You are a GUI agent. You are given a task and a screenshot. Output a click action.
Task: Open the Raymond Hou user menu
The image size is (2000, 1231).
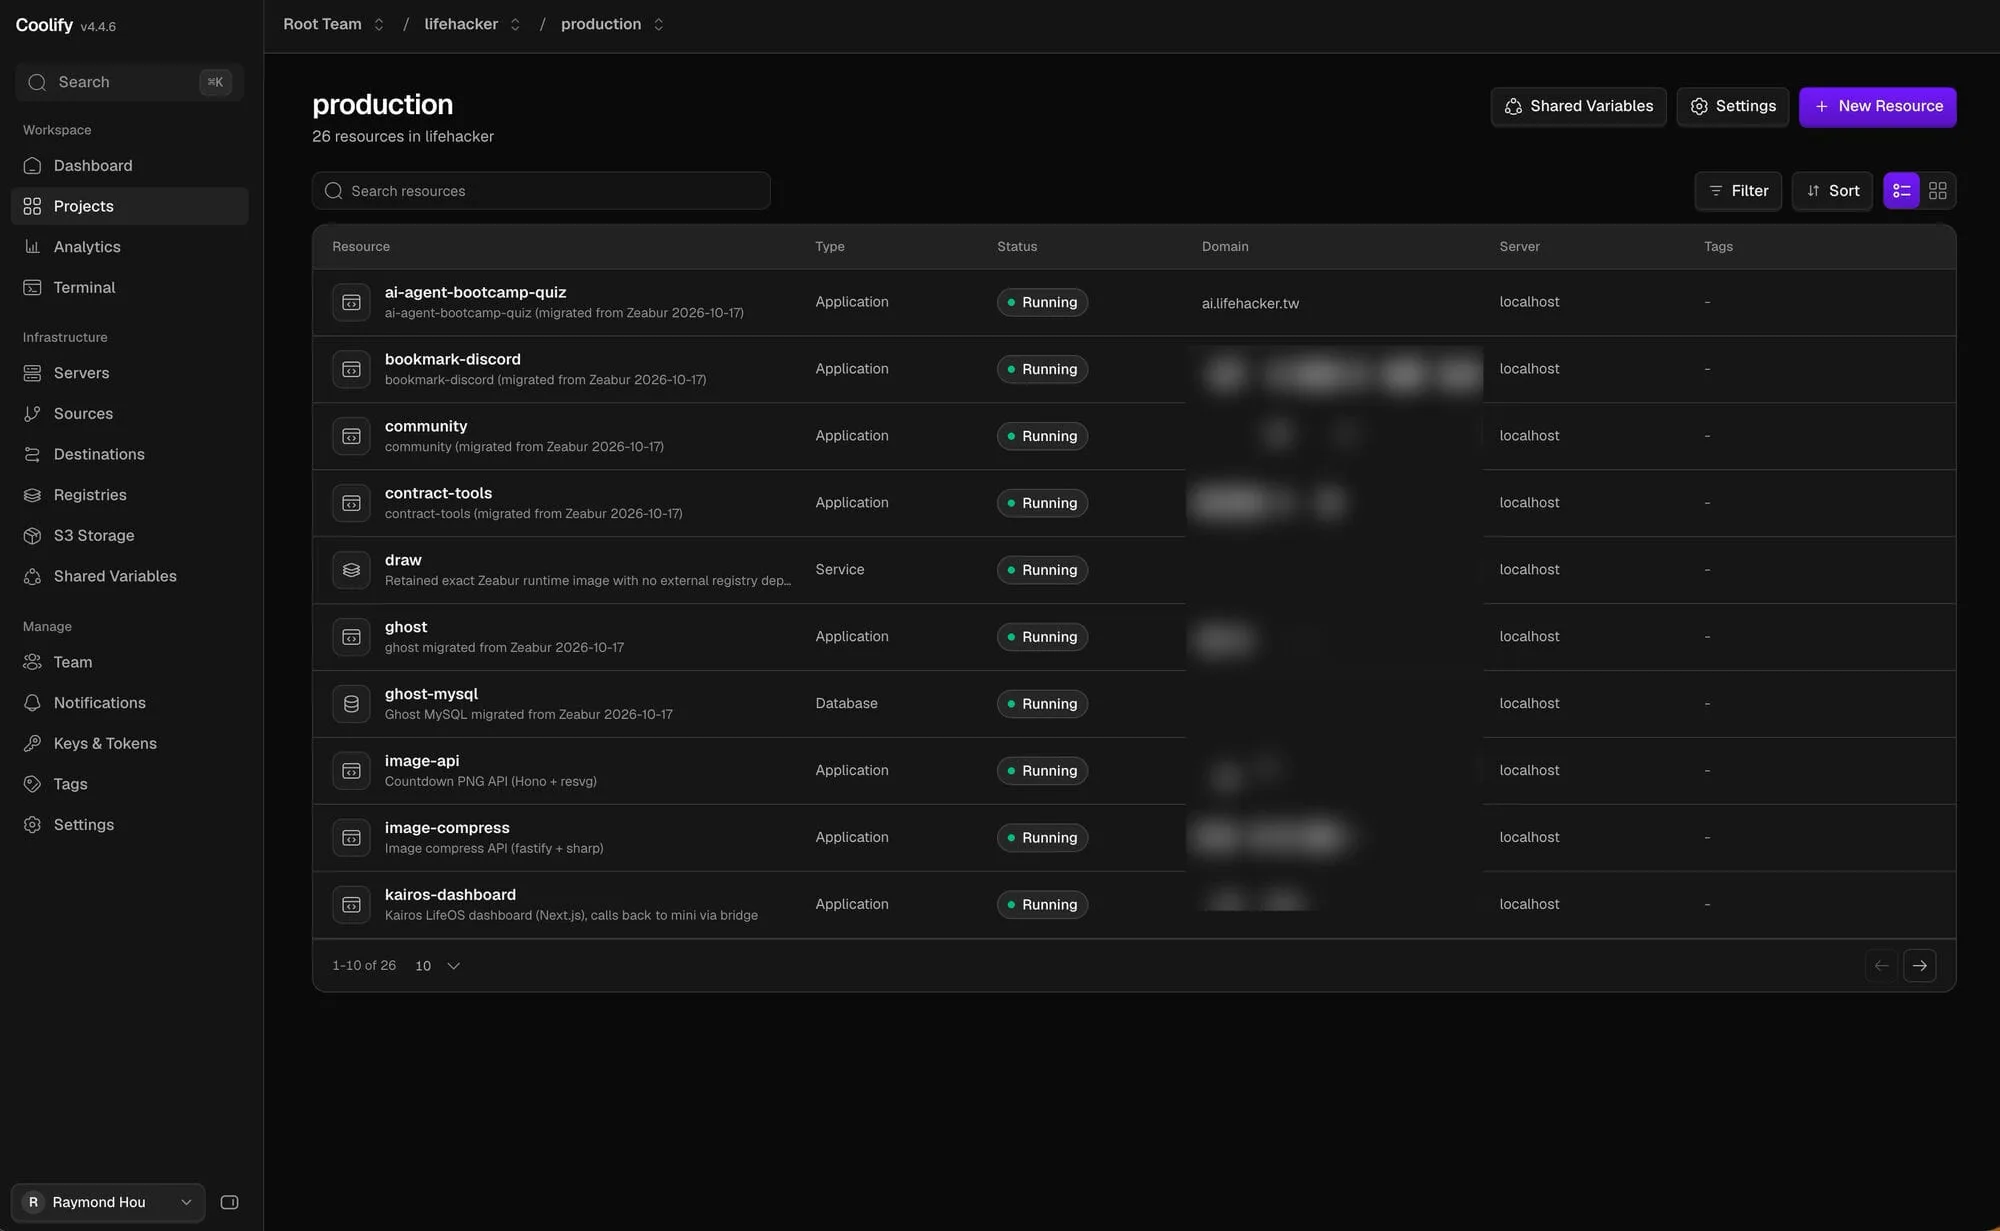click(x=108, y=1202)
